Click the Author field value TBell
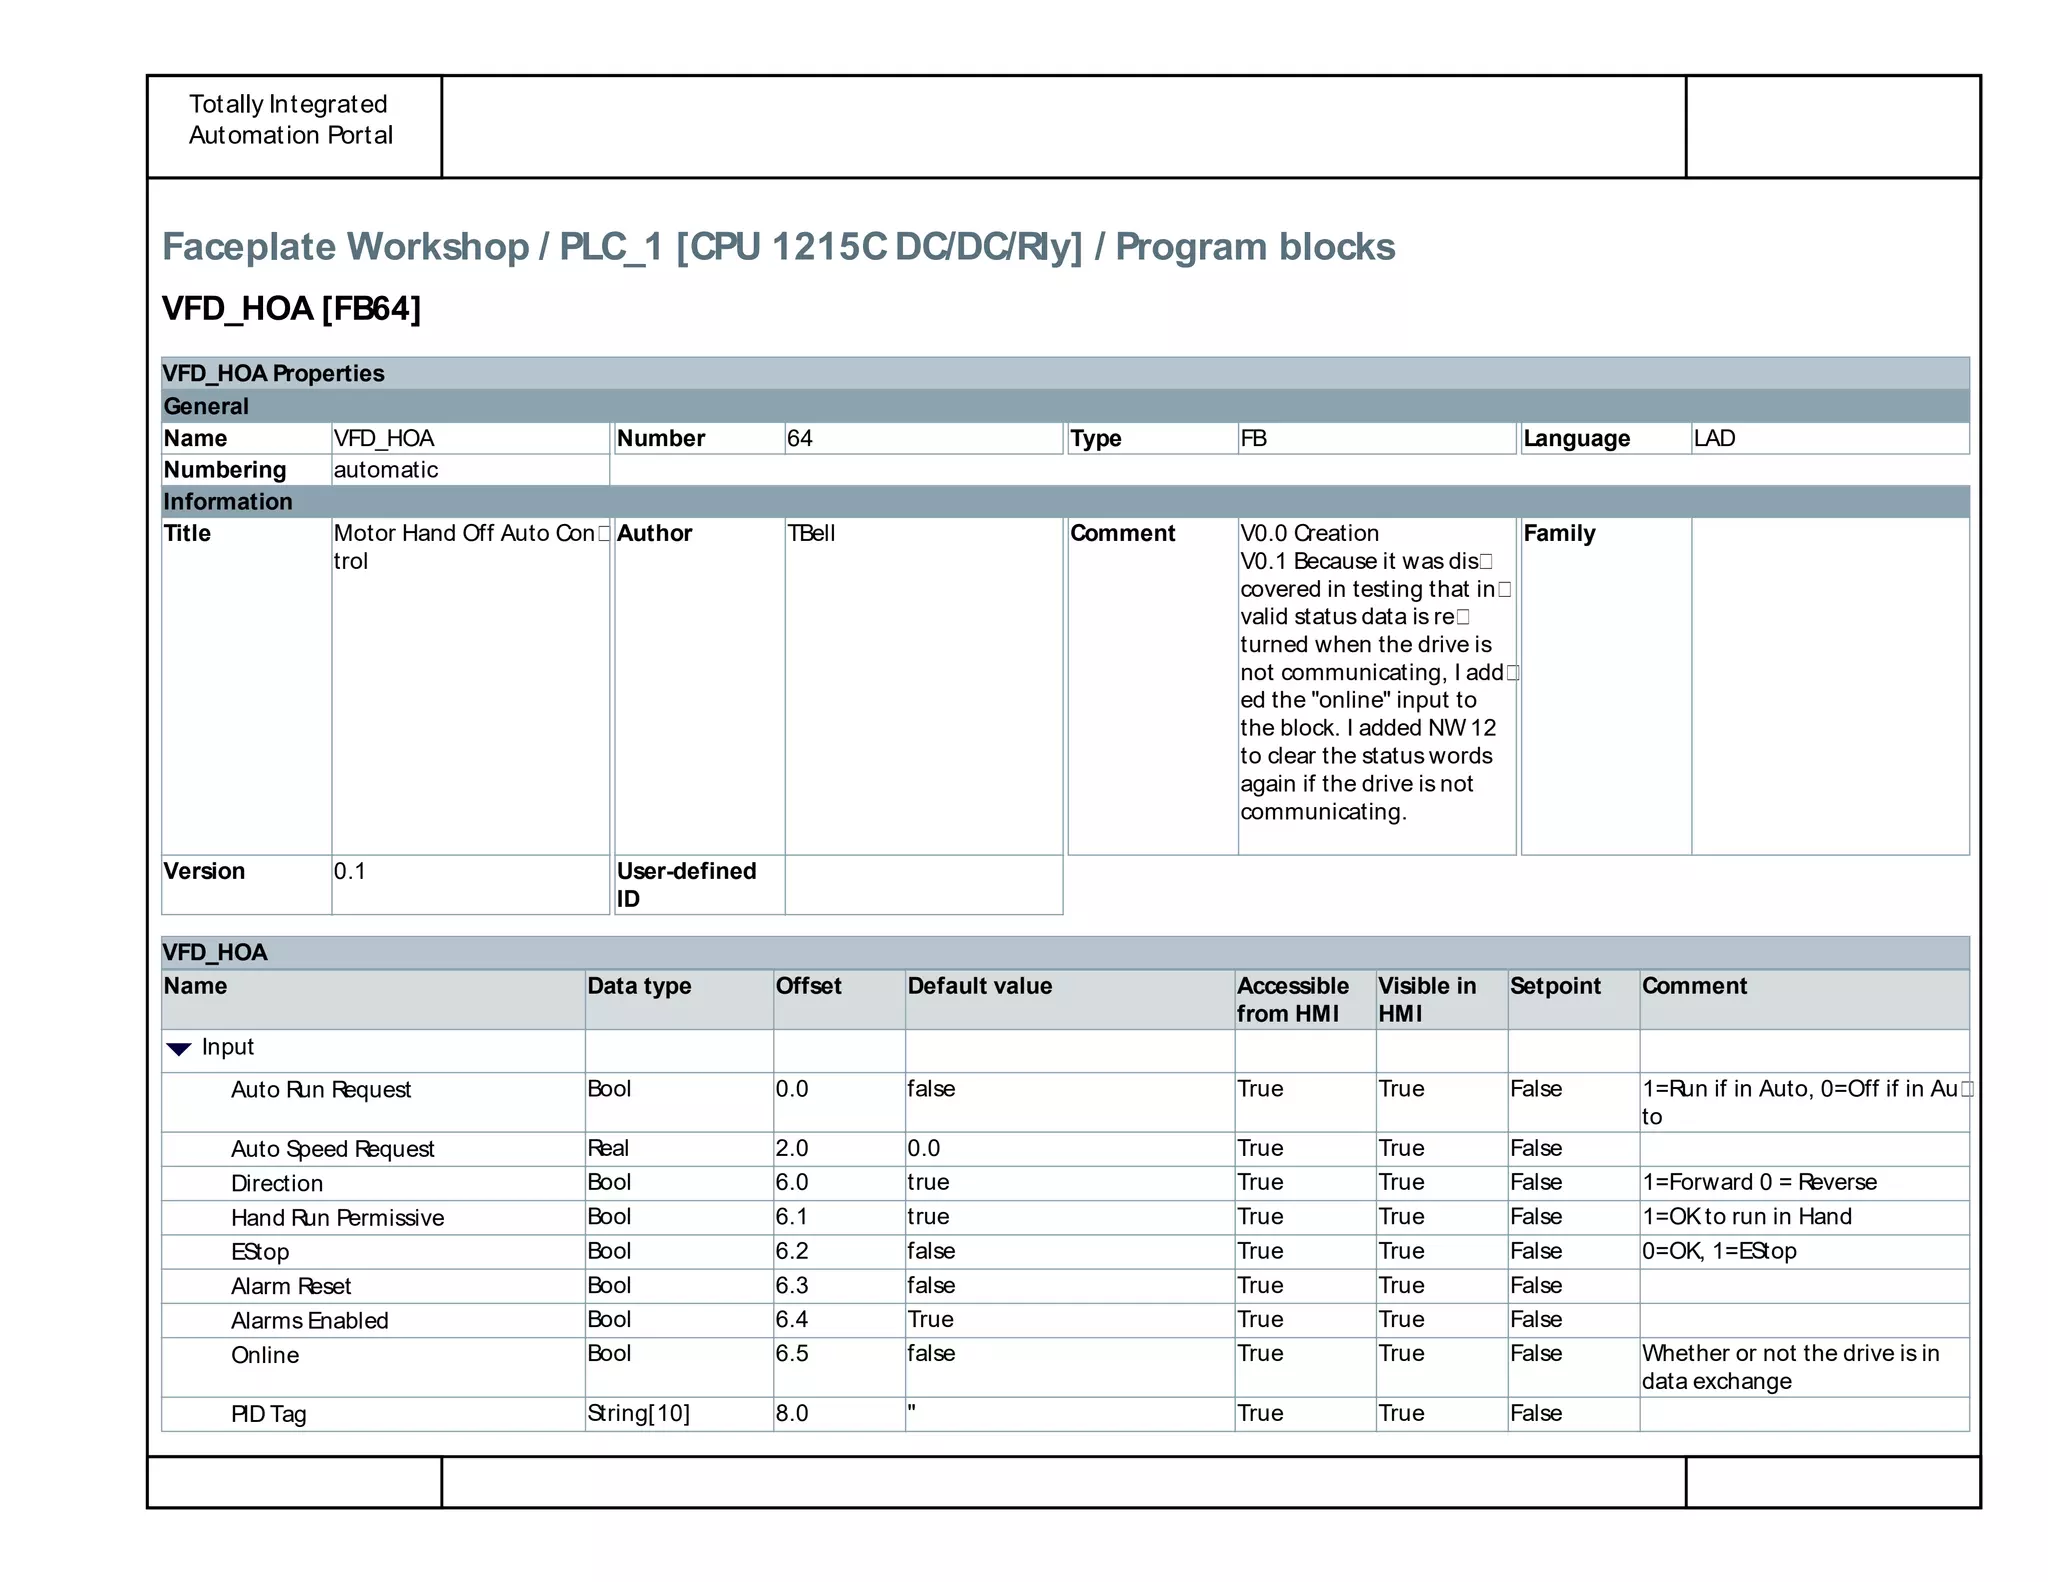2048x1582 pixels. click(810, 534)
